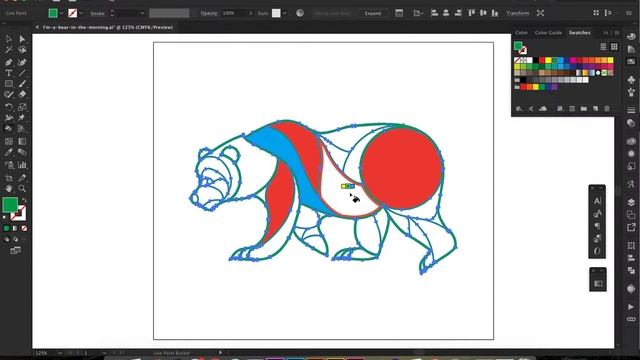Select the Eraser tool
This screenshot has width=640, height=360.
point(22,94)
